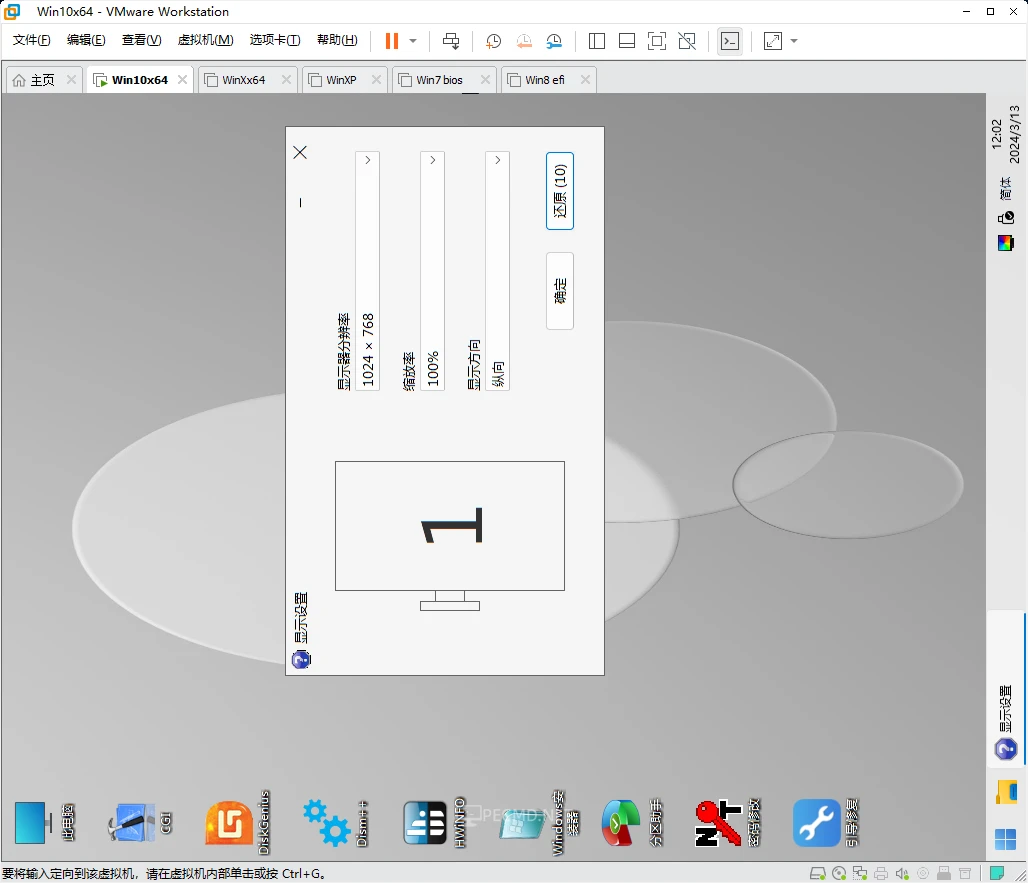
Task: Click the sound card status icon
Action: click(x=902, y=873)
